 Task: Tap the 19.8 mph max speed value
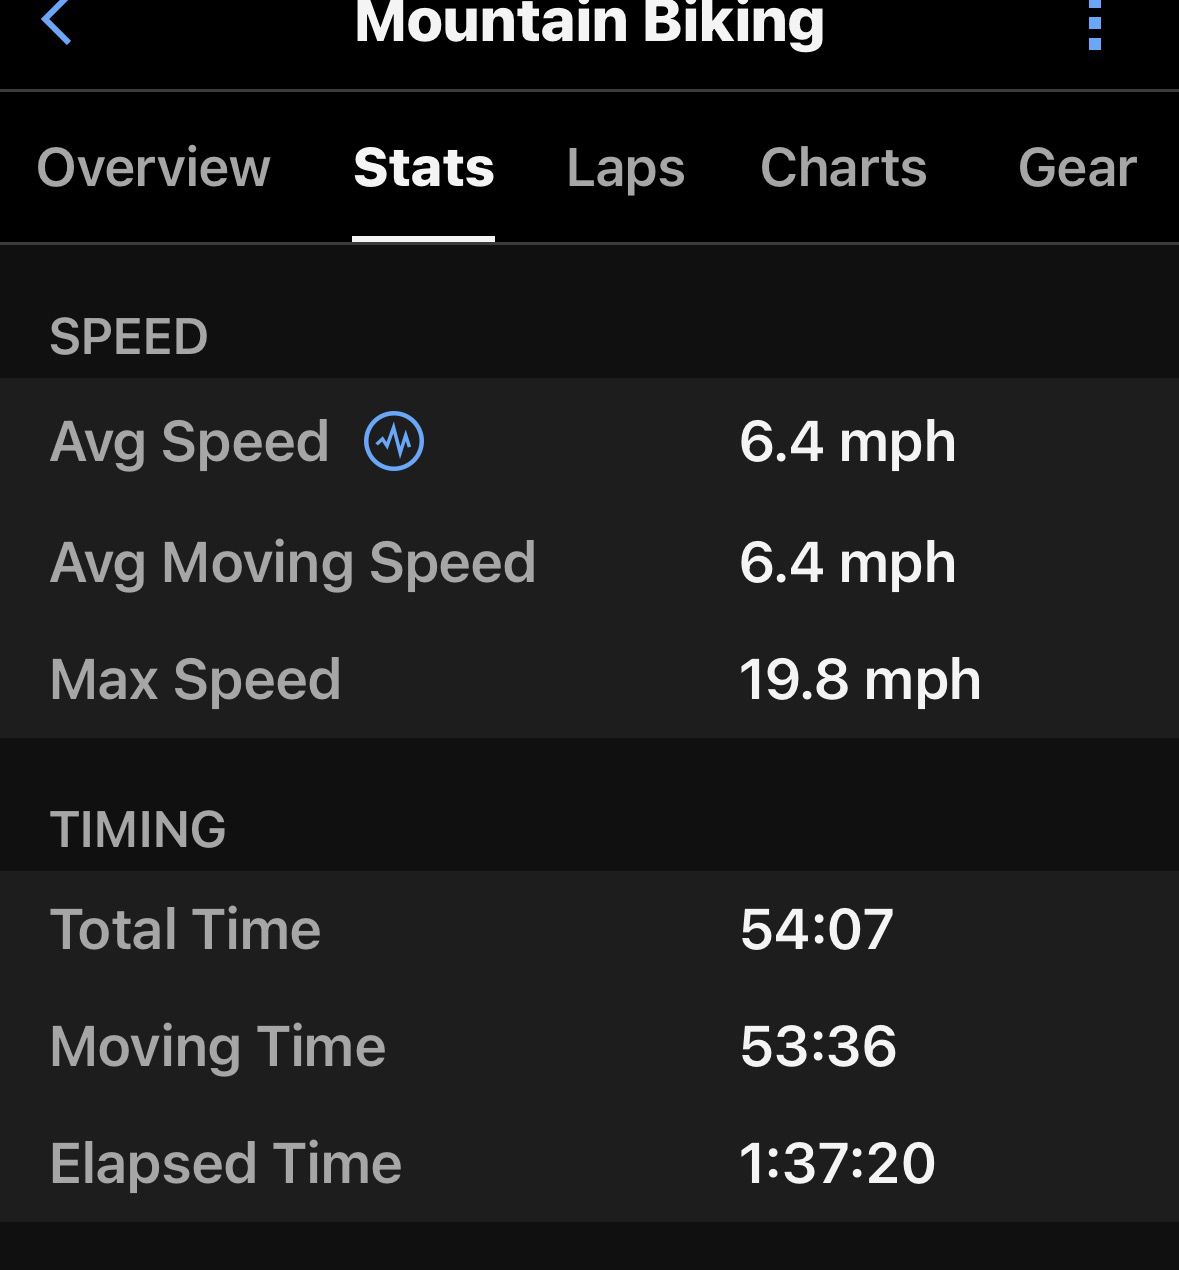point(860,681)
